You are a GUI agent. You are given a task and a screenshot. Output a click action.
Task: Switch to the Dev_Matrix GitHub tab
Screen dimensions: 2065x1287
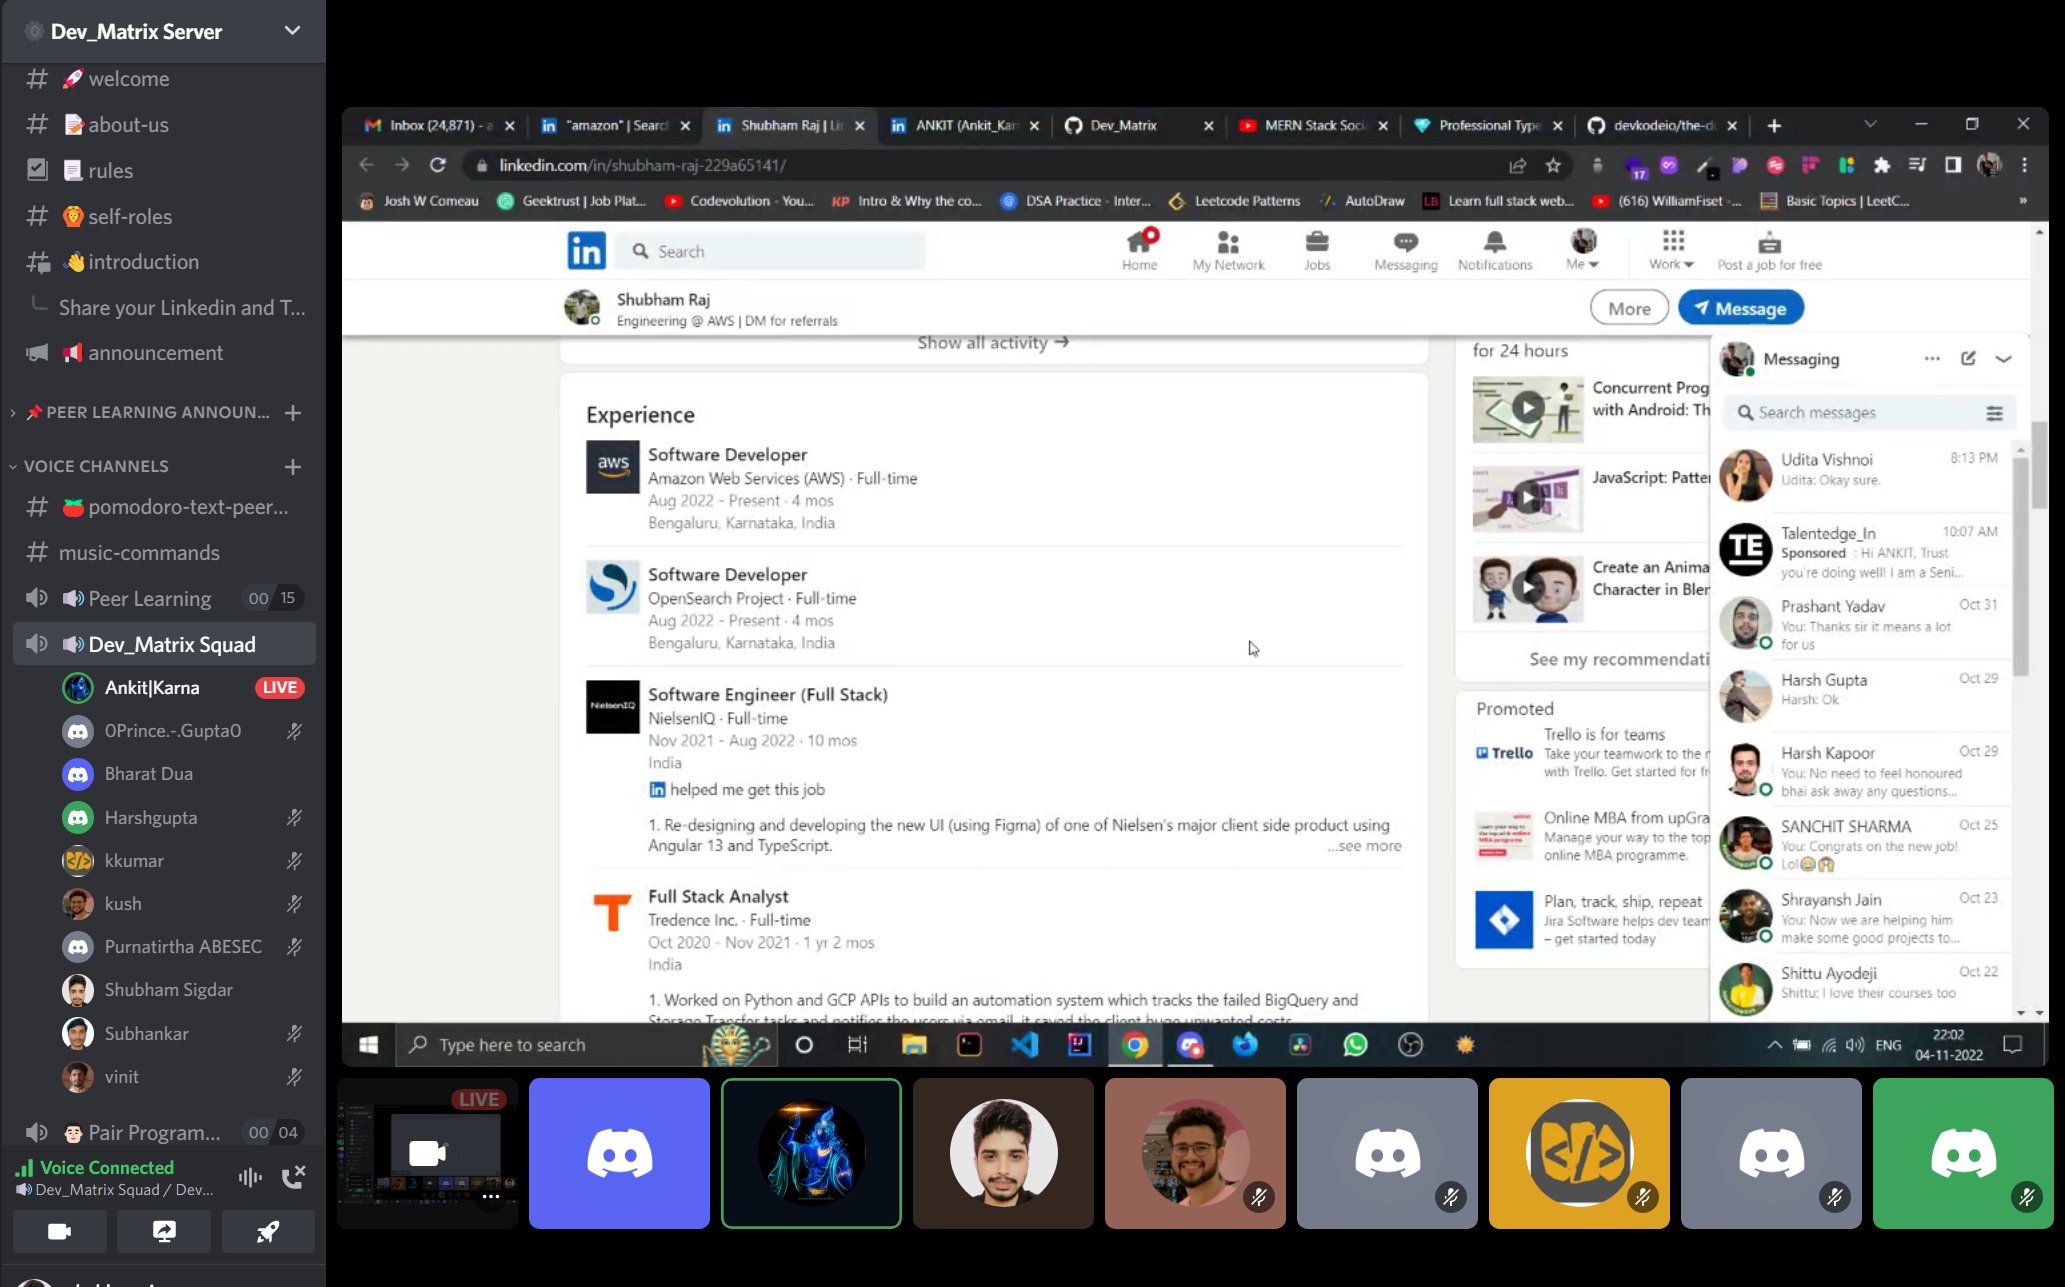1123,125
